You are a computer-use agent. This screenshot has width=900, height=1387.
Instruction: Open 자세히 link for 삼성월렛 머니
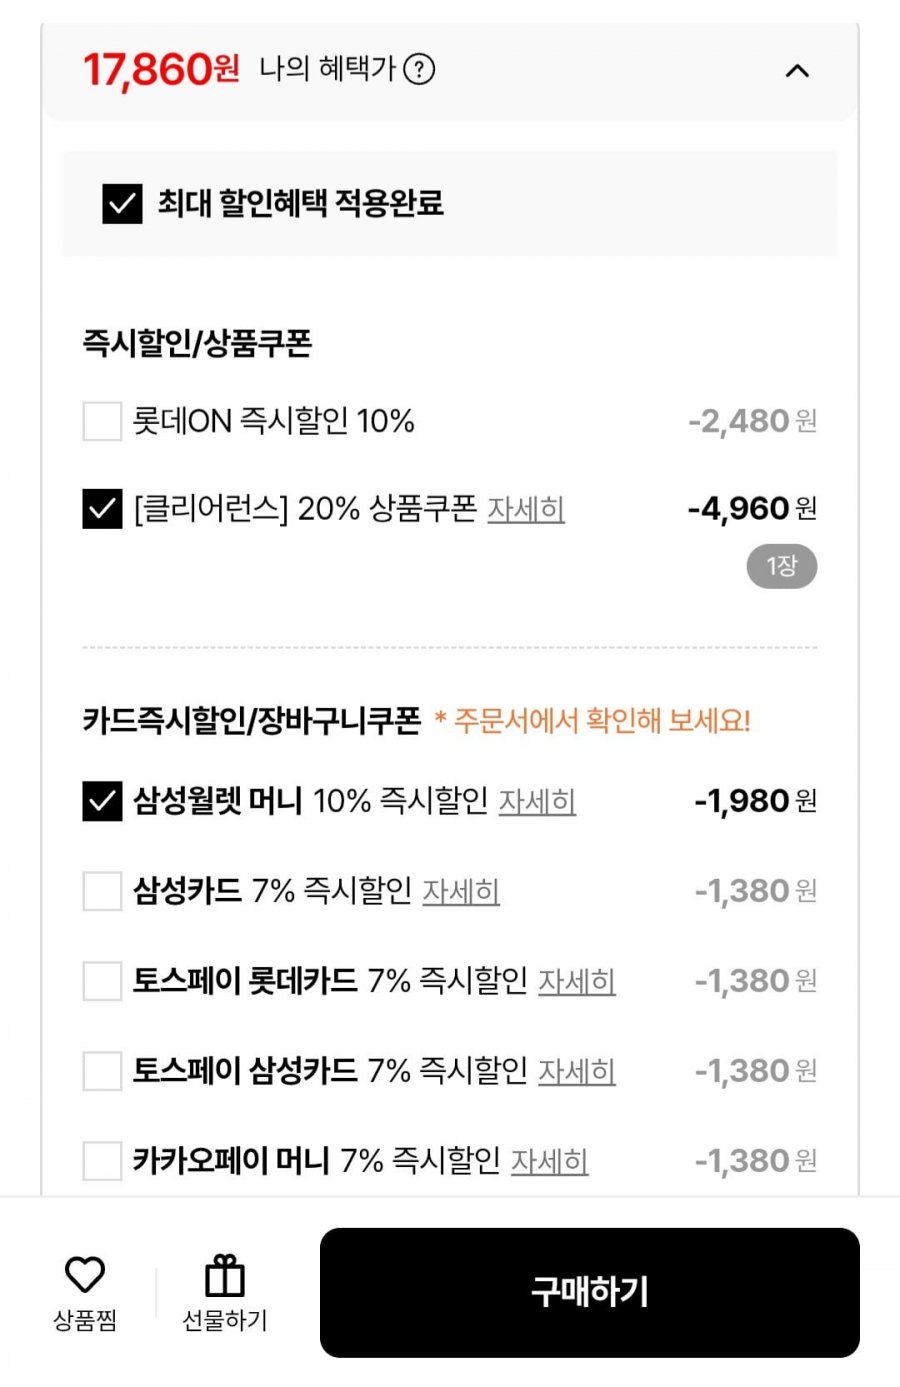point(537,801)
